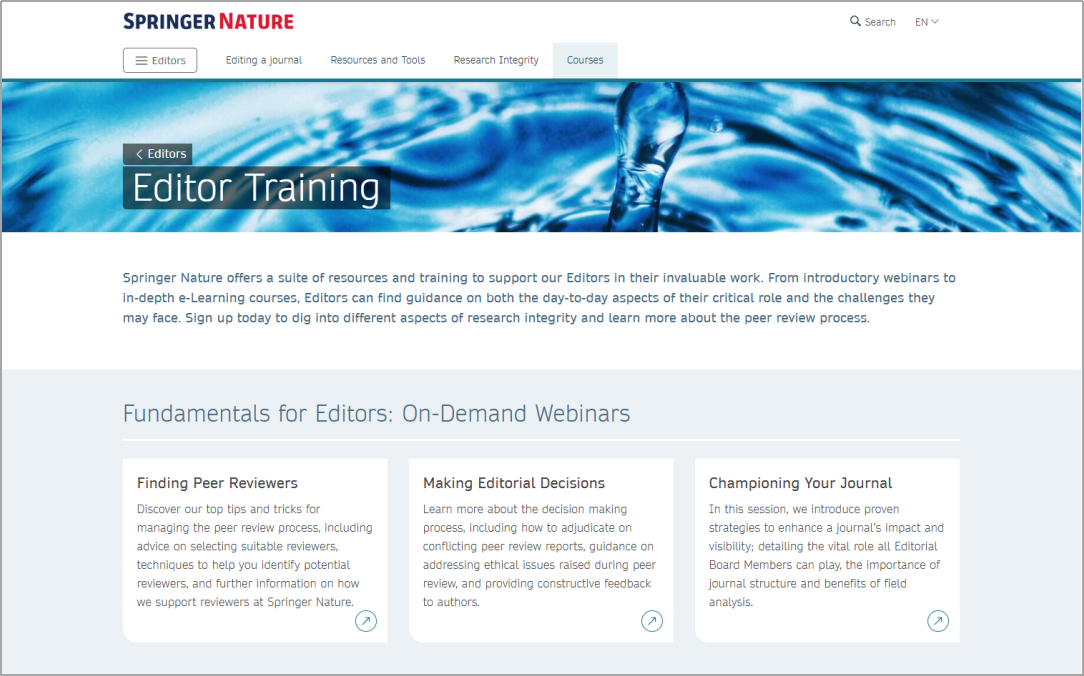This screenshot has height=676, width=1084.
Task: Open the Championing Your Journal card title
Action: [800, 483]
